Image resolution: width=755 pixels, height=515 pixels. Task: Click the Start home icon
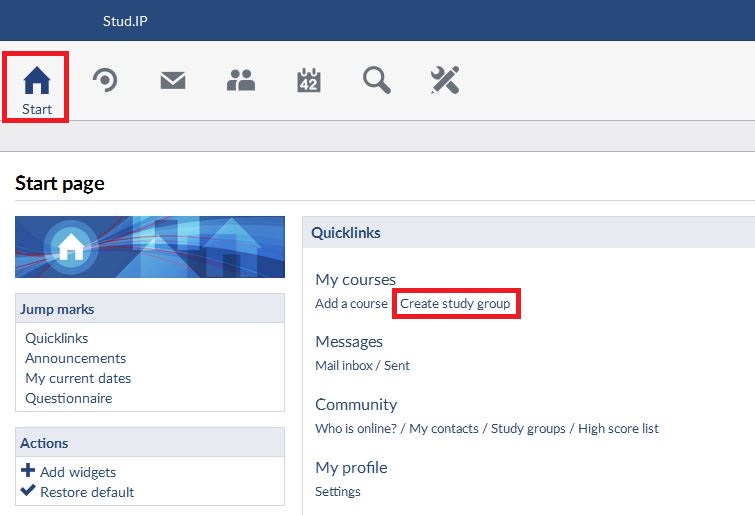coord(37,80)
